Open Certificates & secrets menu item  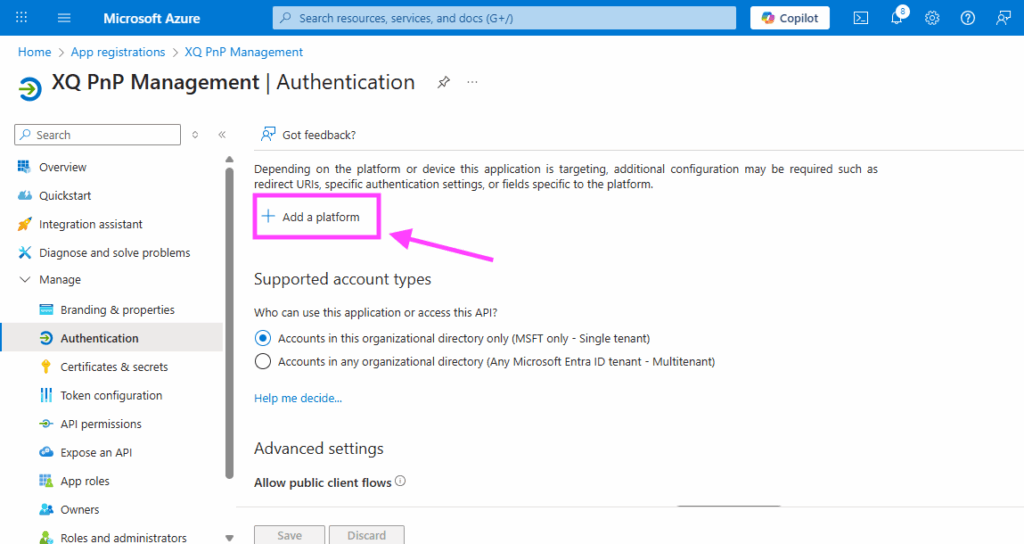point(113,367)
